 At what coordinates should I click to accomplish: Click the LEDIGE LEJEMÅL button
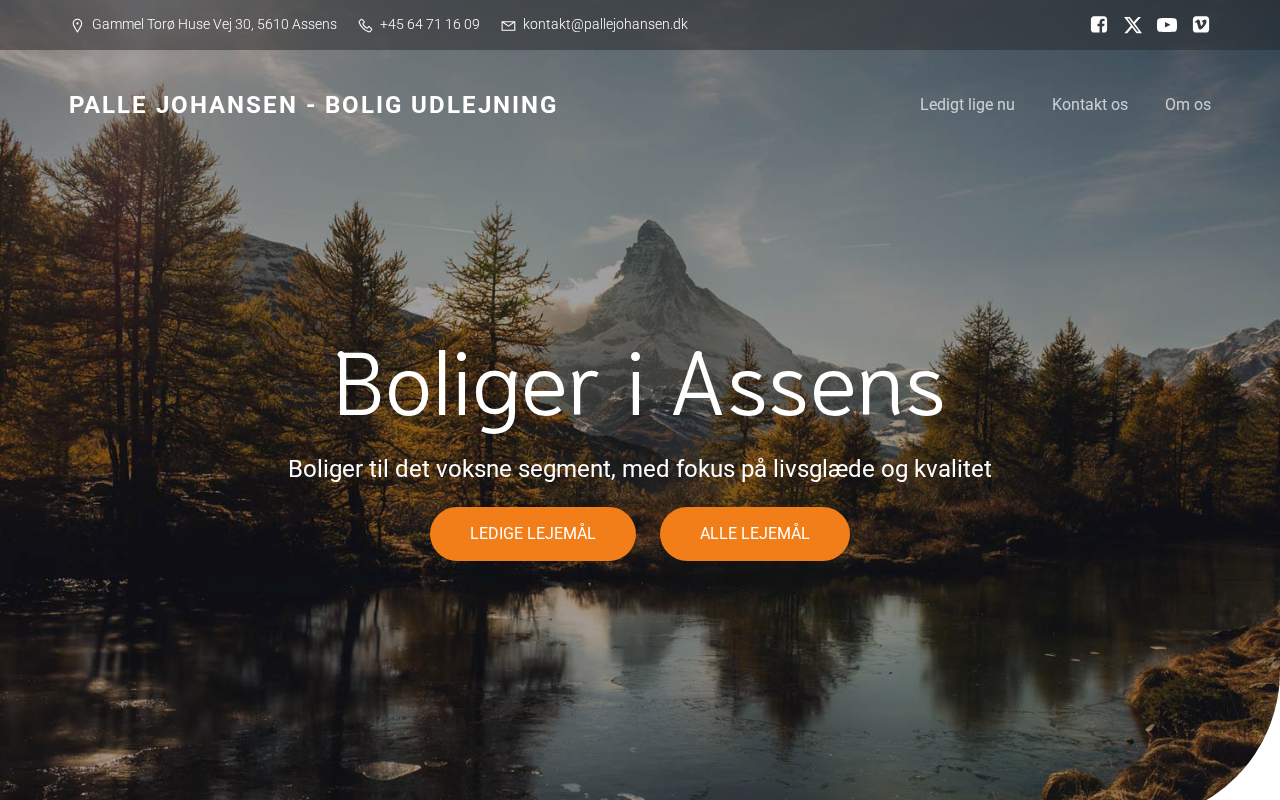point(533,534)
